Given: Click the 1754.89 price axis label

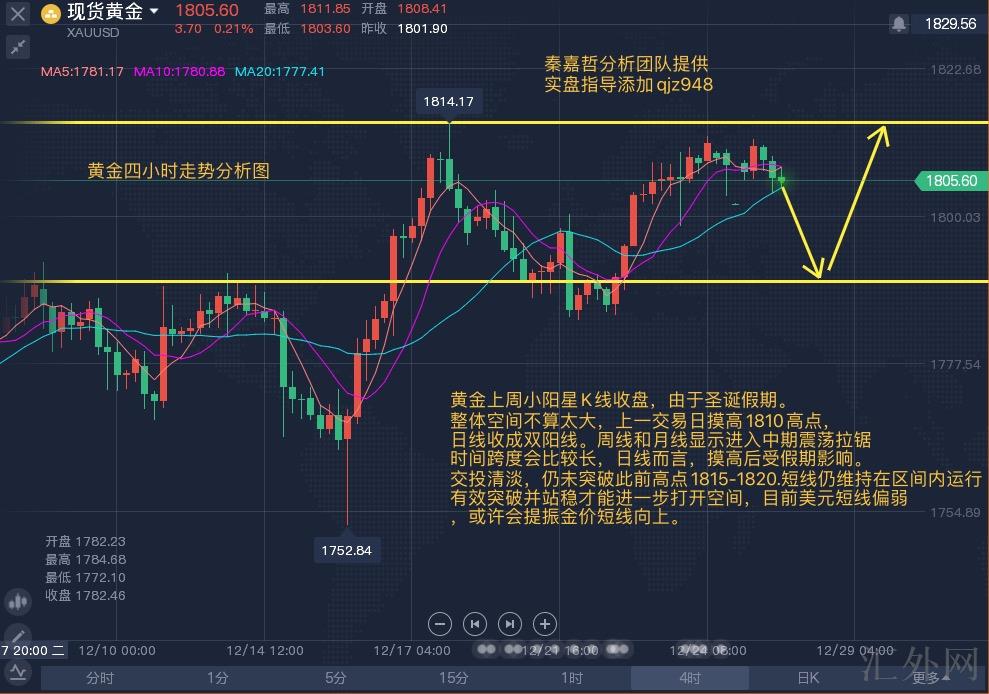Looking at the screenshot, I should [x=955, y=512].
